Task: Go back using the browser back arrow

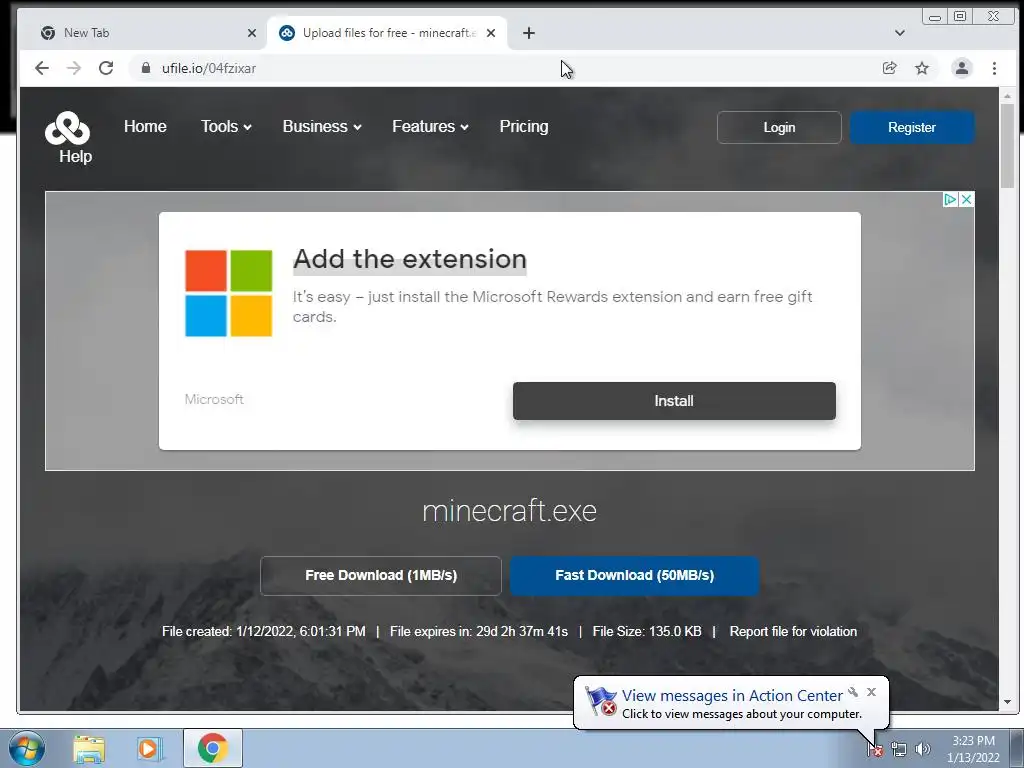Action: click(42, 68)
